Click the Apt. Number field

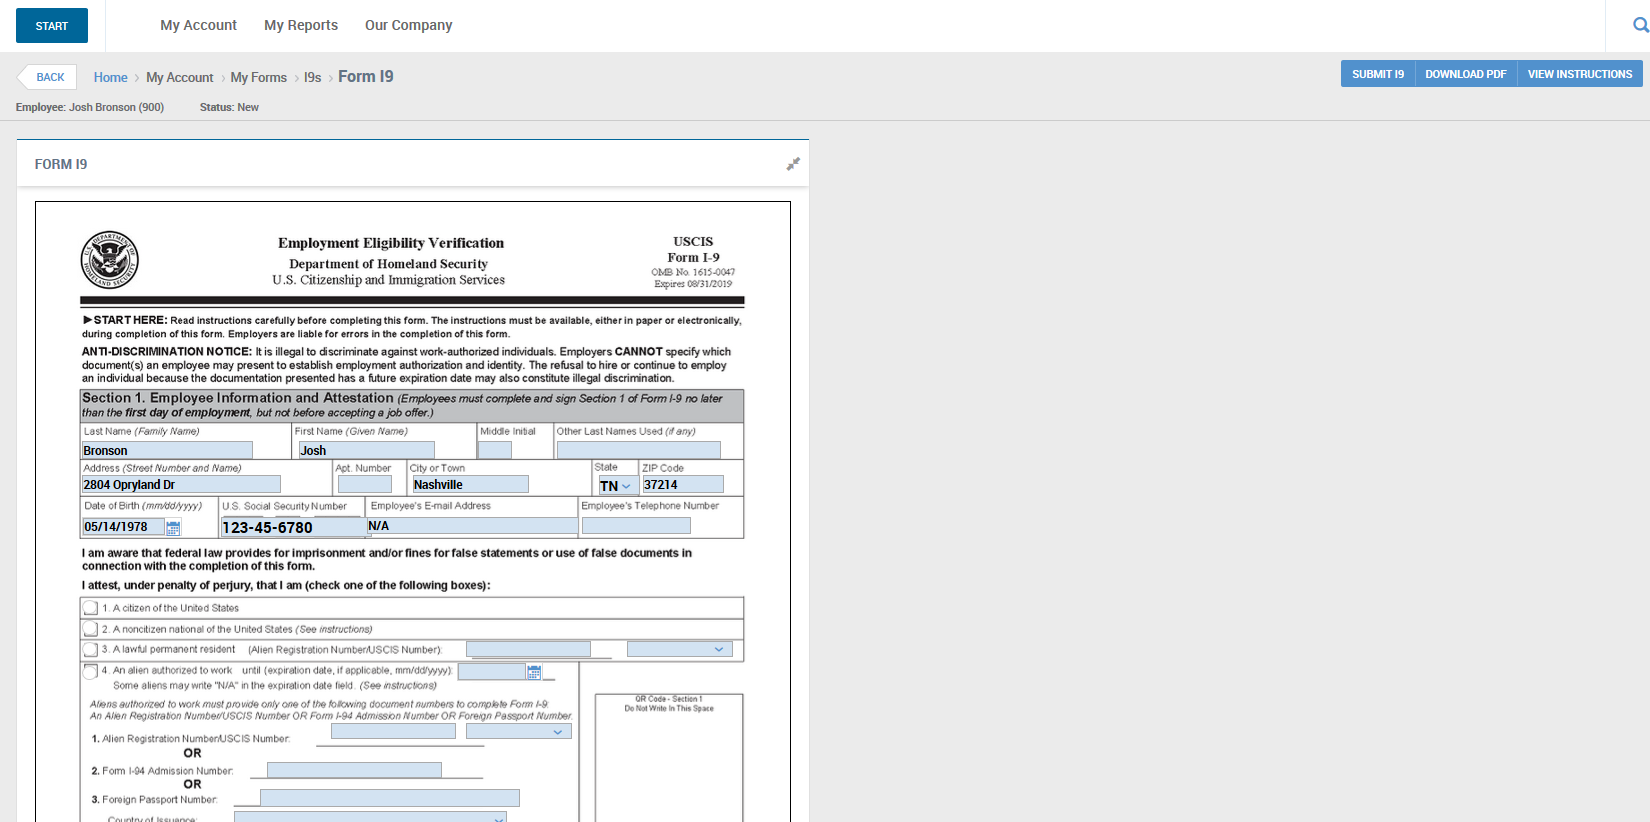(365, 484)
